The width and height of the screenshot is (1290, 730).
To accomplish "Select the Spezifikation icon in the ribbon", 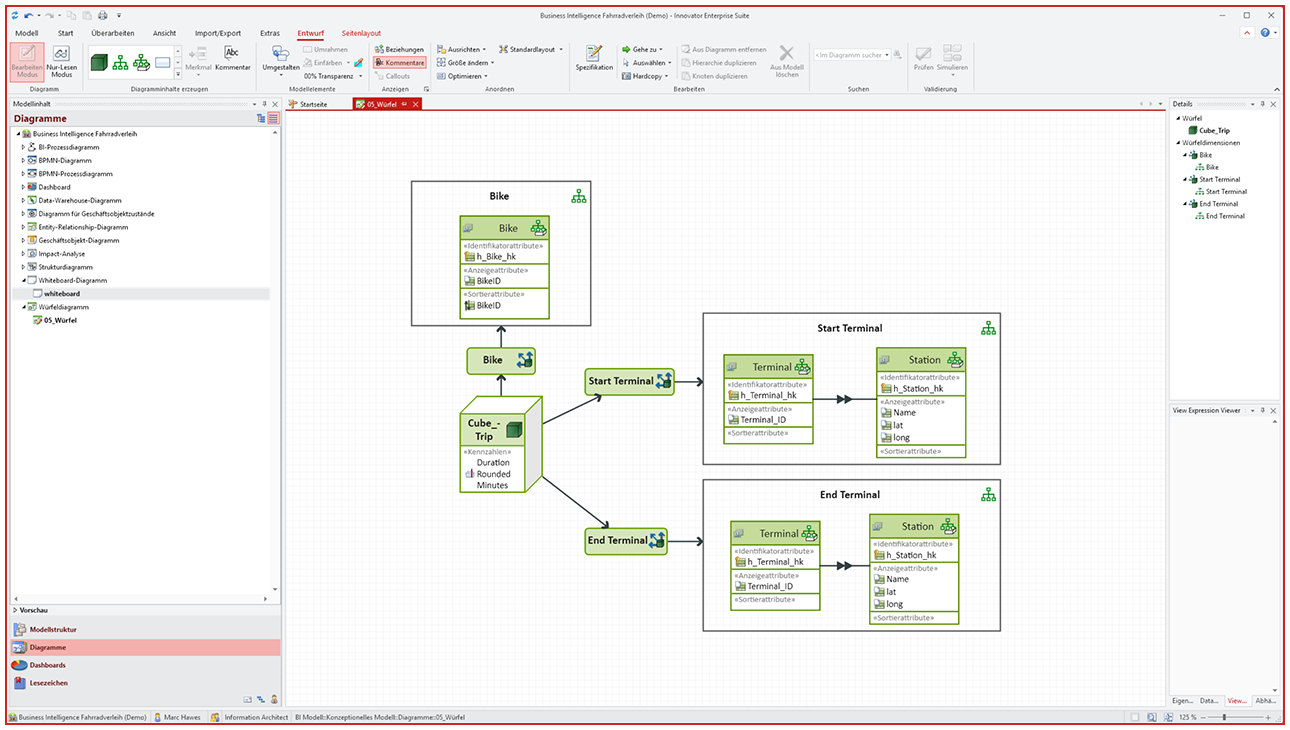I will (594, 58).
